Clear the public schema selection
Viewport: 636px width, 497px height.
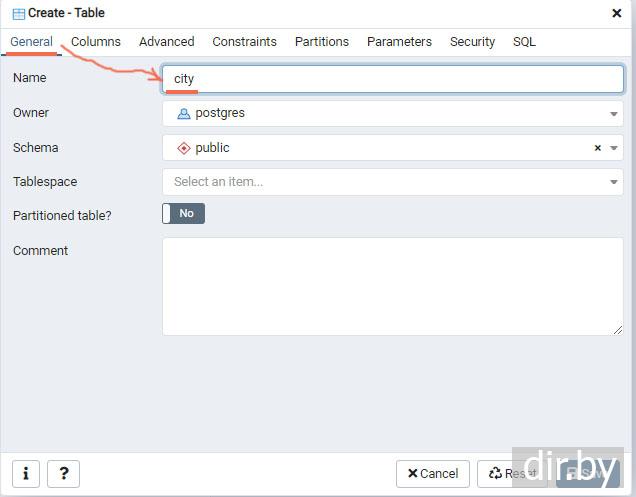[x=597, y=148]
